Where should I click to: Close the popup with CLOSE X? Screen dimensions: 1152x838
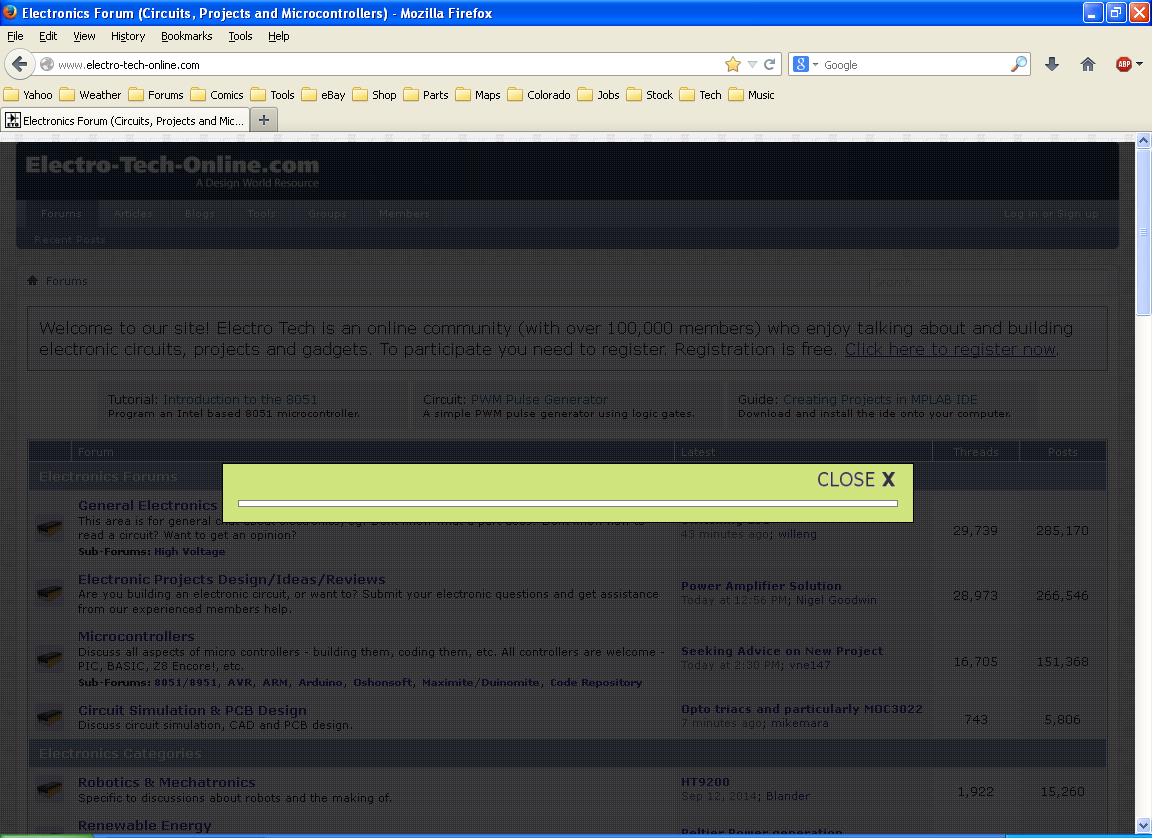[856, 480]
